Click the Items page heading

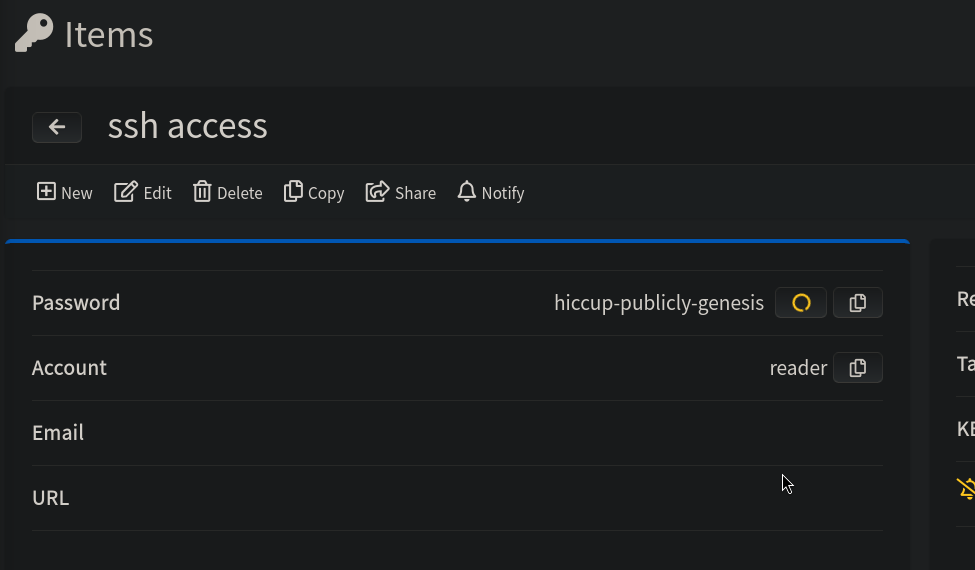[x=109, y=34]
